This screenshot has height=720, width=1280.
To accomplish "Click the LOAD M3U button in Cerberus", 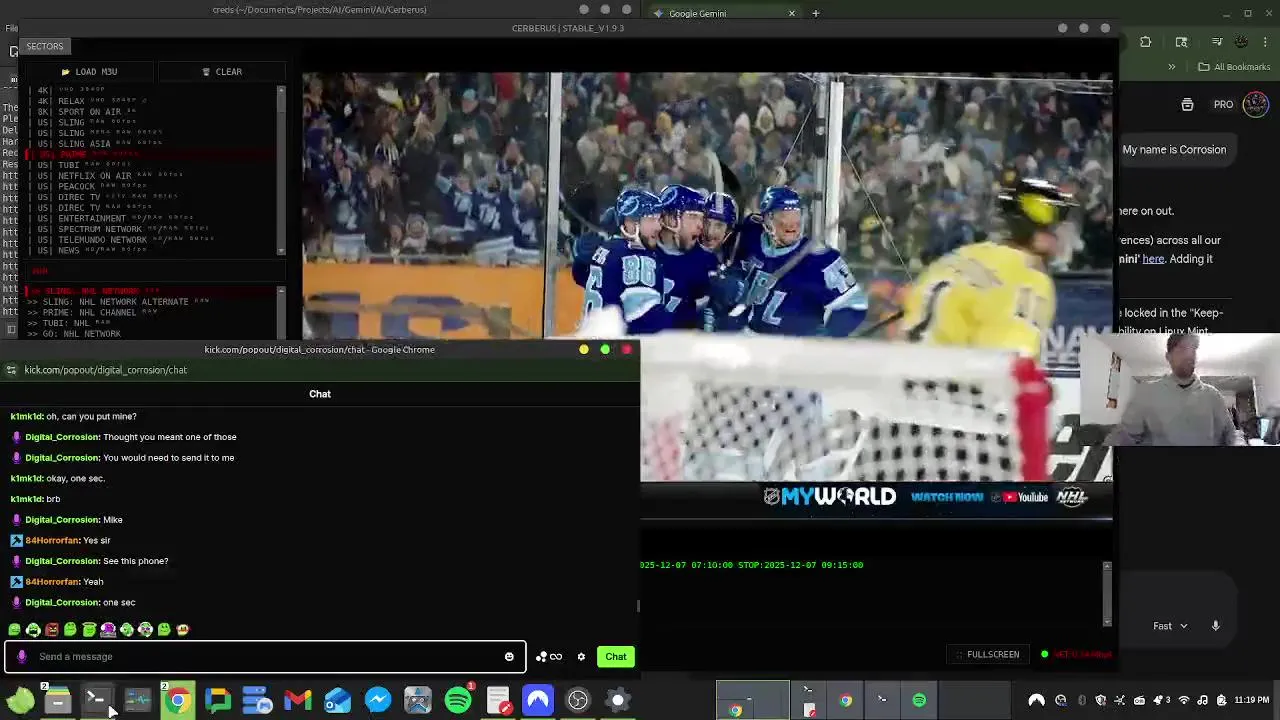I will [x=89, y=72].
